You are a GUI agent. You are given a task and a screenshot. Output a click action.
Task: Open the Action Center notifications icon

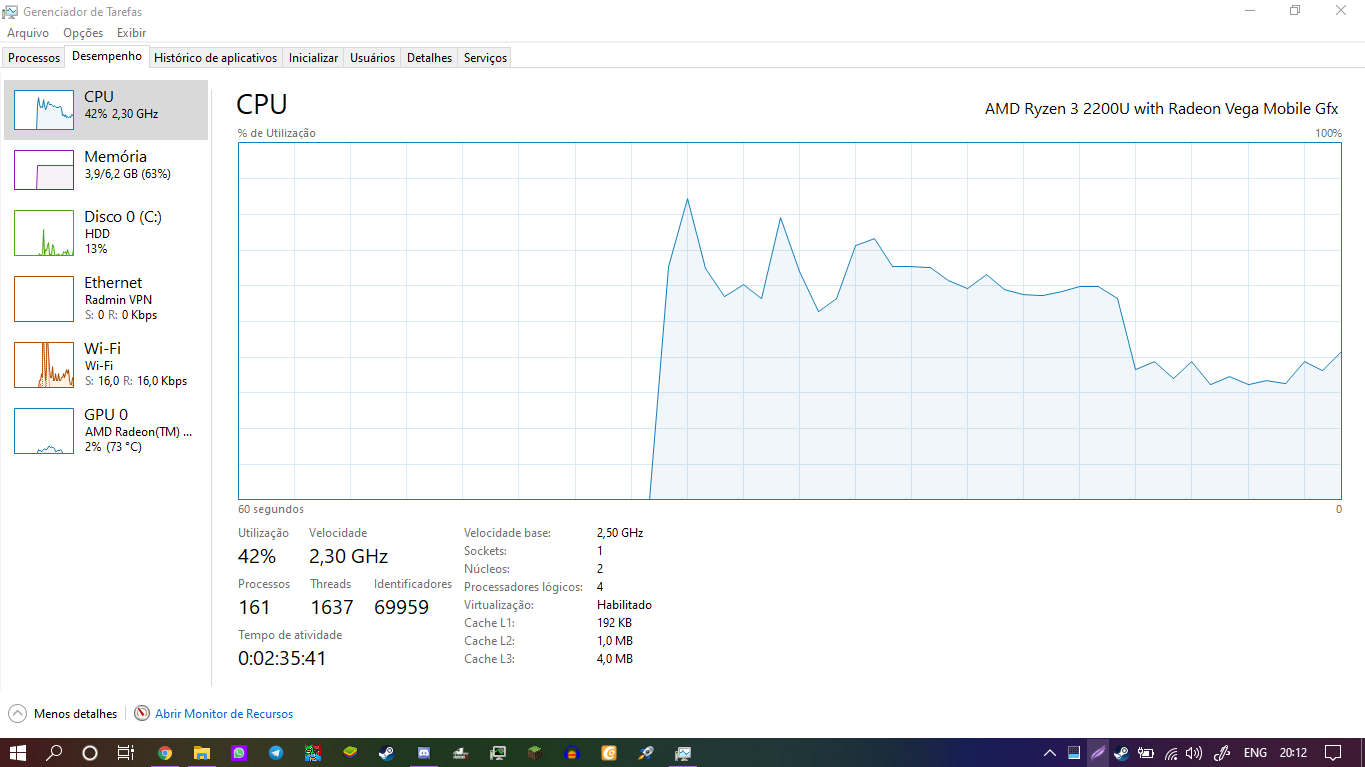point(1333,752)
